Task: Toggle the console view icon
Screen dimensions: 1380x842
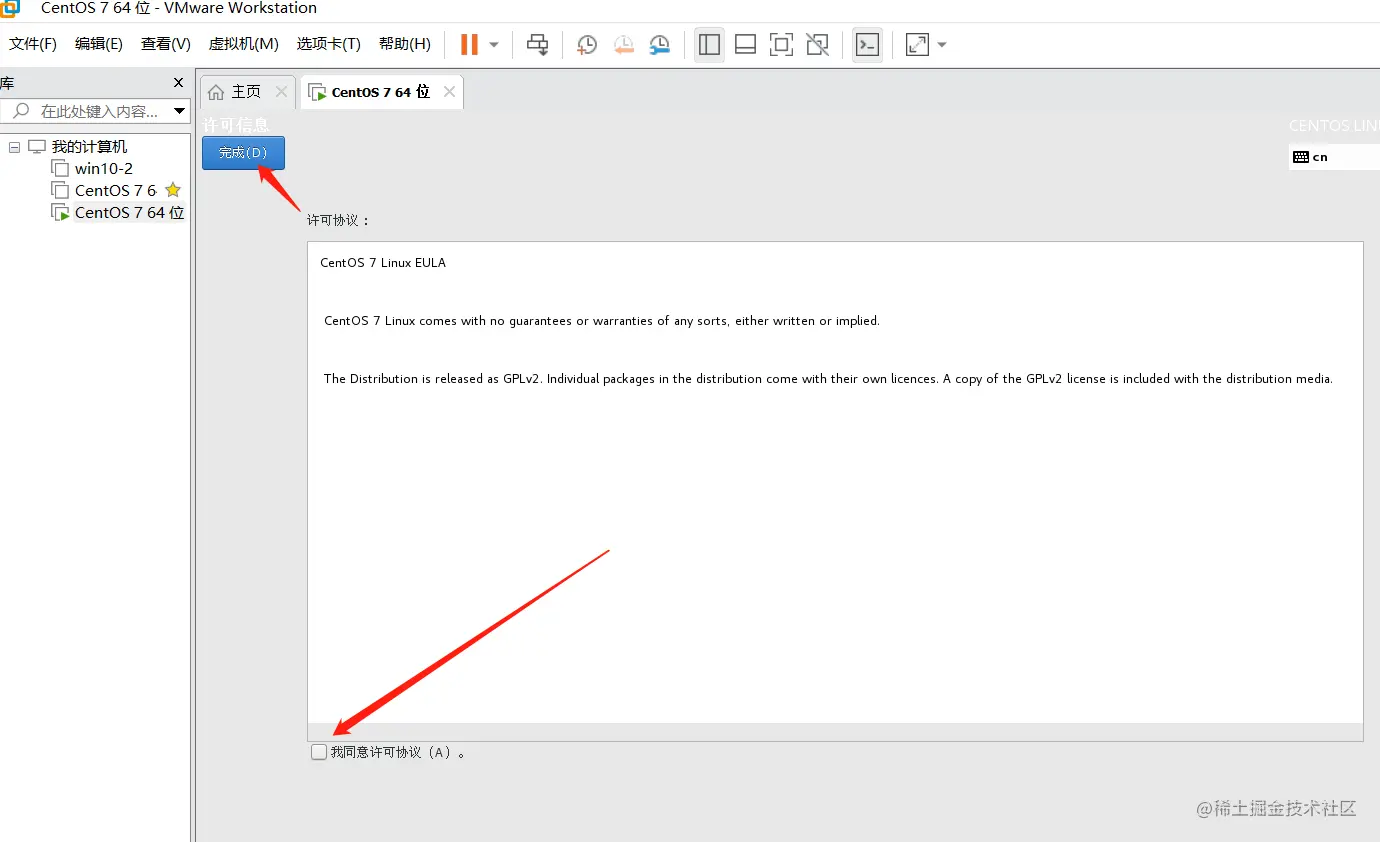Action: tap(867, 45)
